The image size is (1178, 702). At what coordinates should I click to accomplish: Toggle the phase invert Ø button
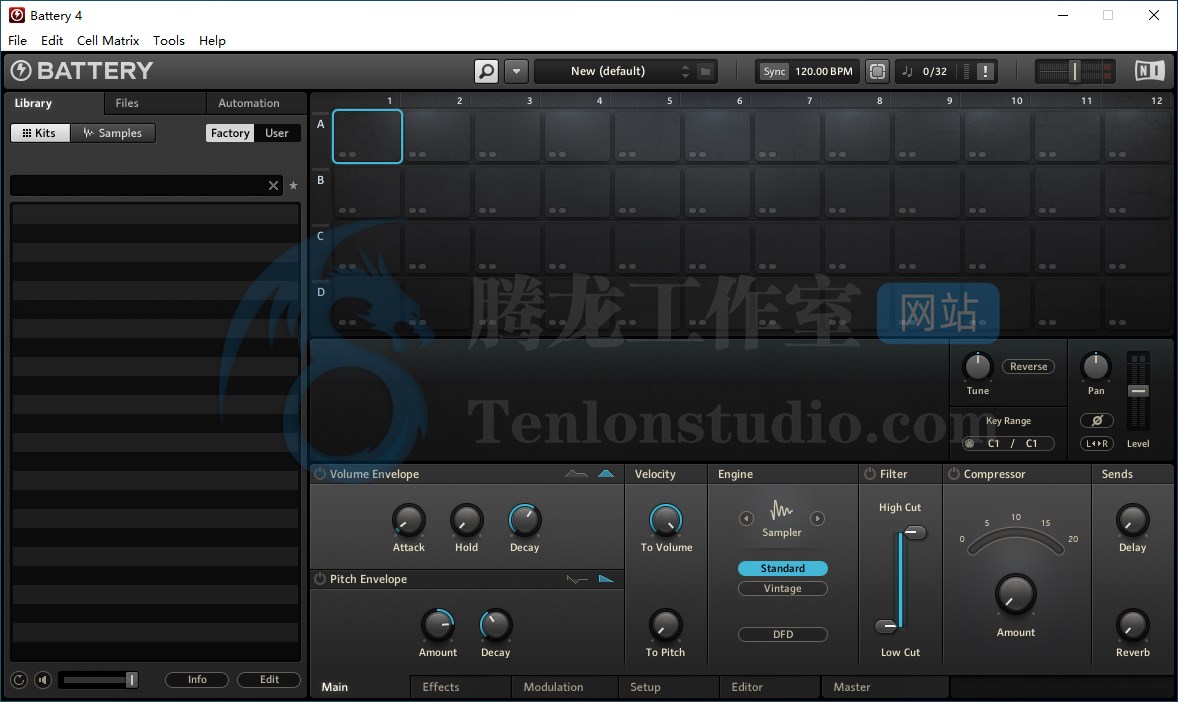point(1097,421)
